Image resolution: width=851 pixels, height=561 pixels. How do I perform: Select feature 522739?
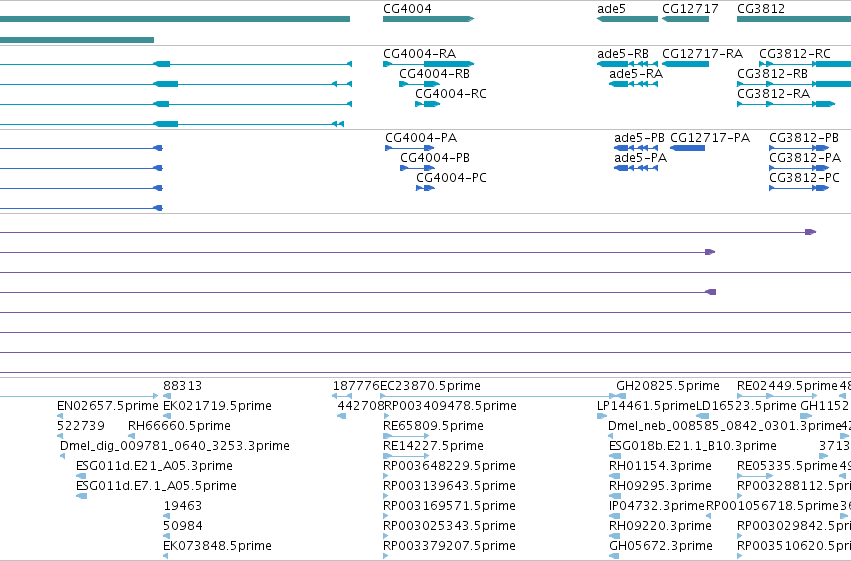point(60,436)
